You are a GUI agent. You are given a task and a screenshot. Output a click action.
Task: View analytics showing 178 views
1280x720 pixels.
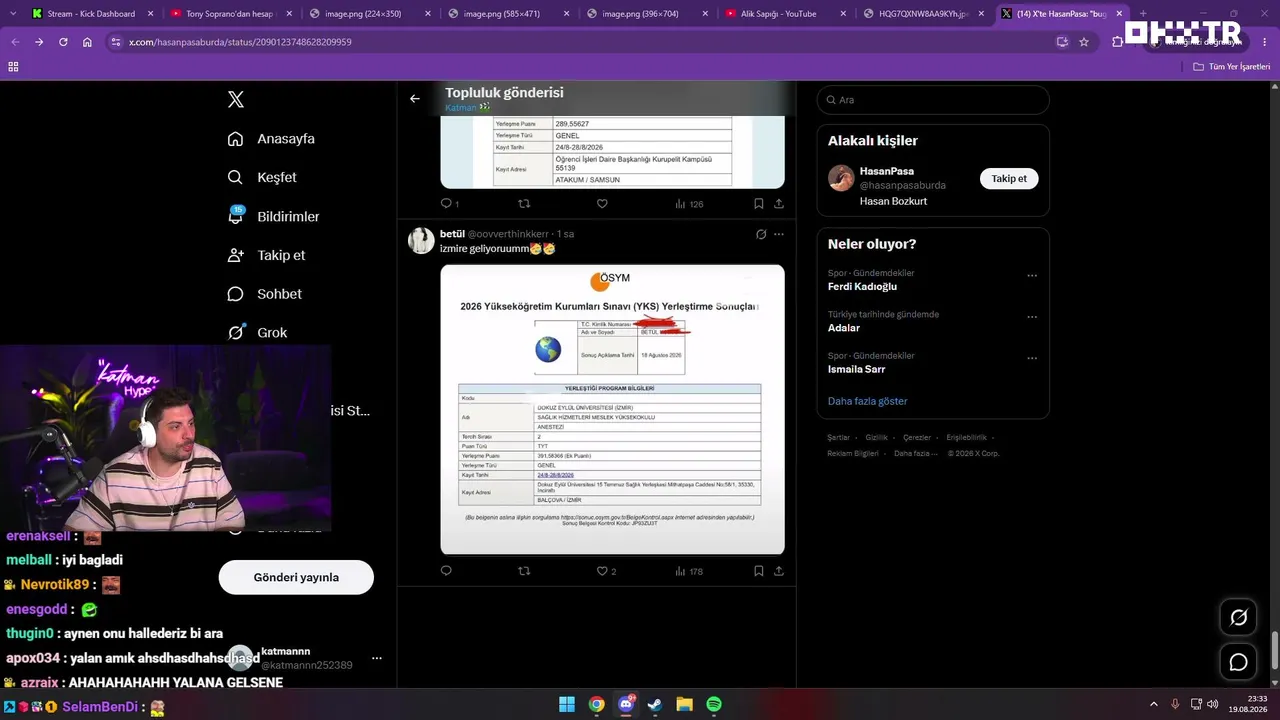[x=689, y=571]
